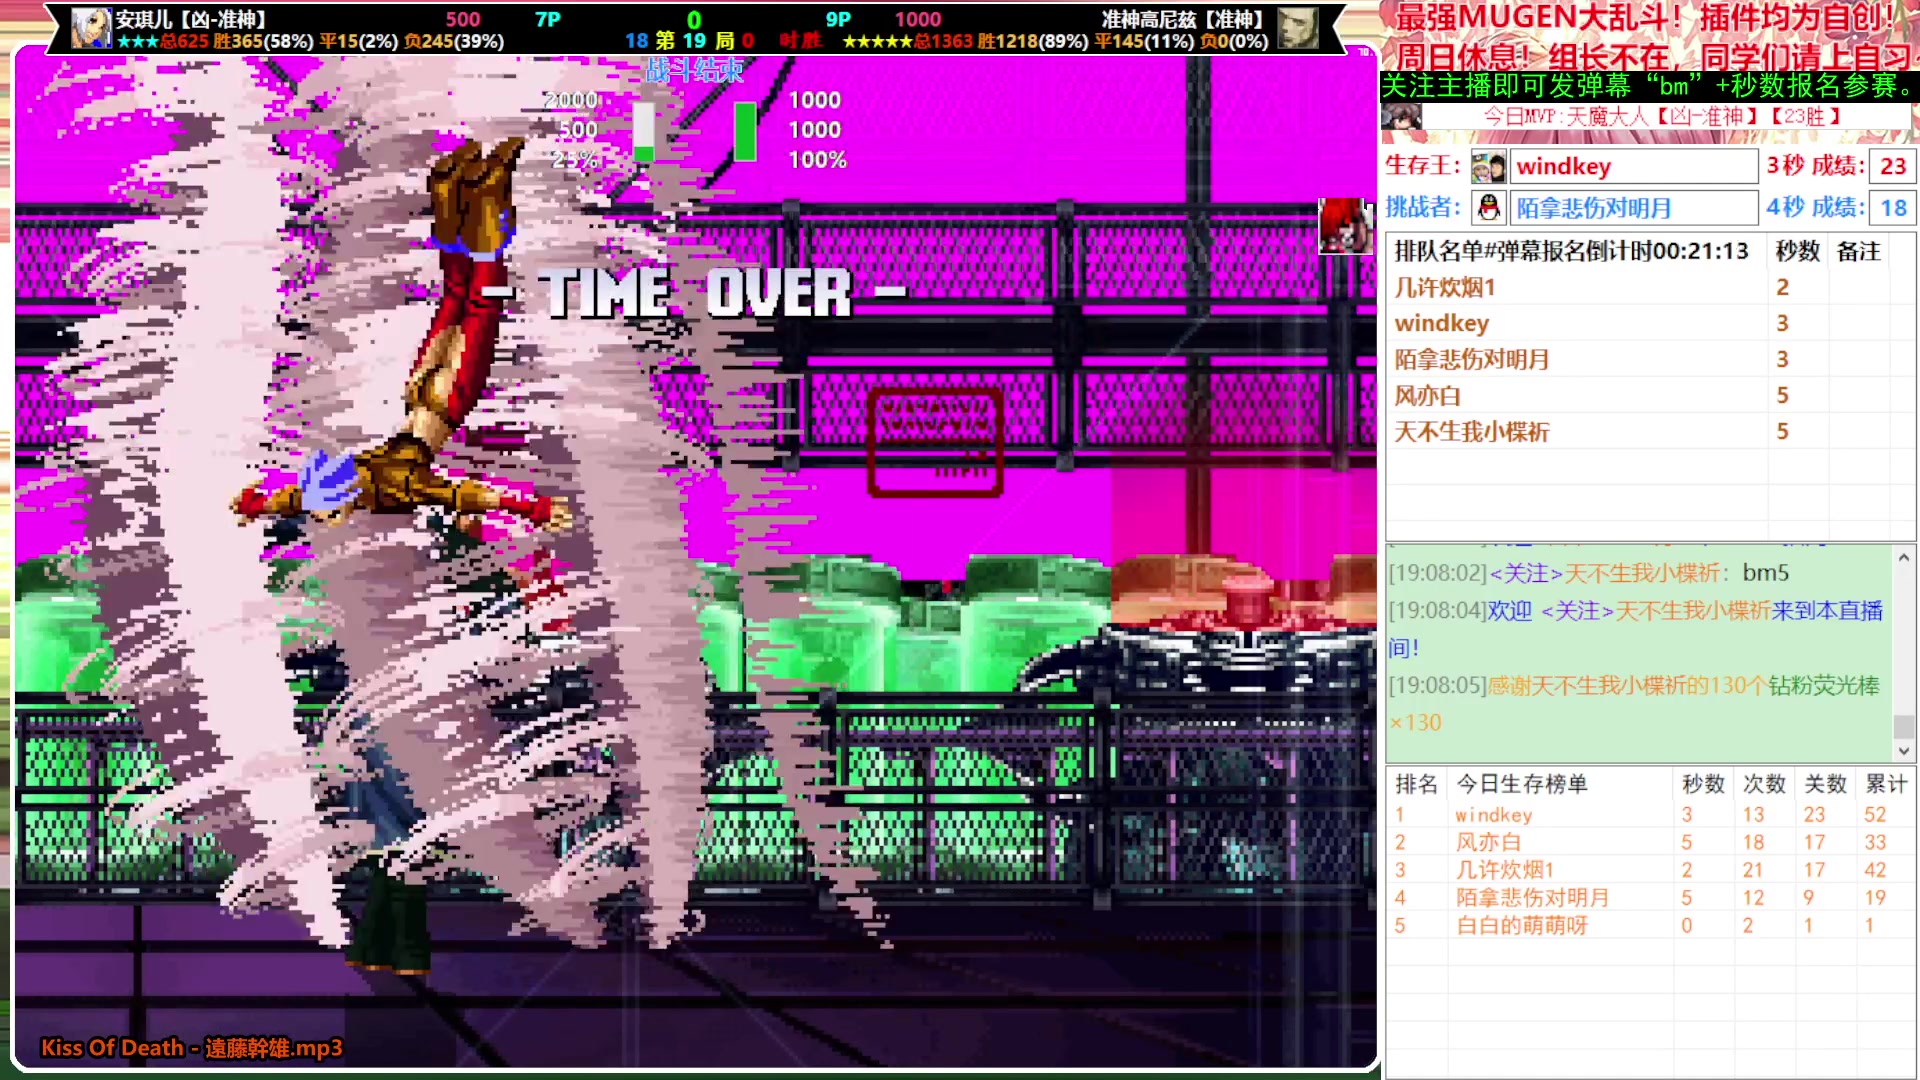
Task: Click the 备注 queue column header
Action: 1859,251
